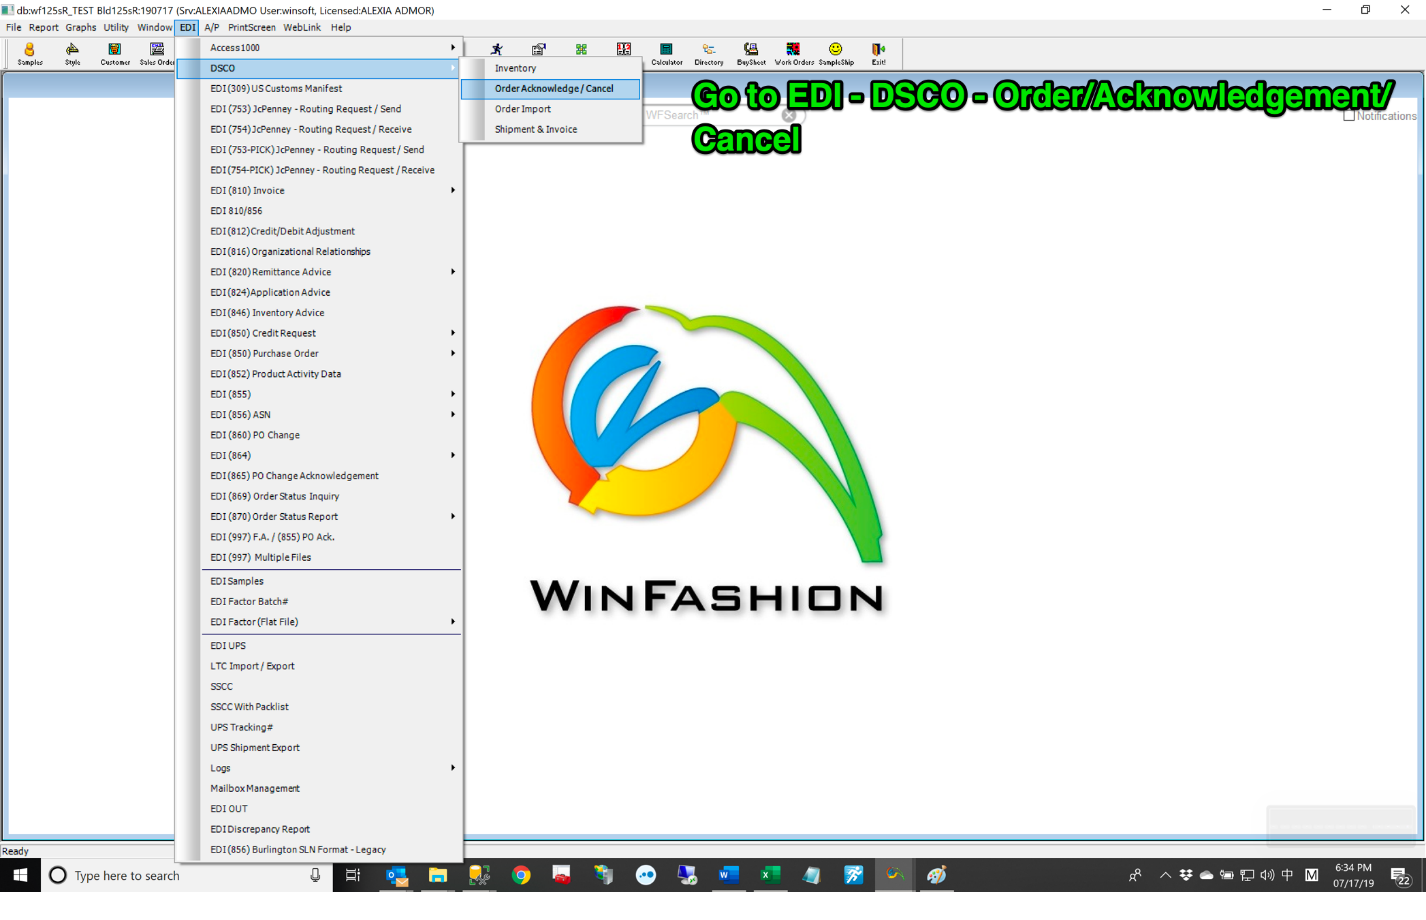1426x920 pixels.
Task: Open the Directory toolbar icon
Action: (x=709, y=54)
